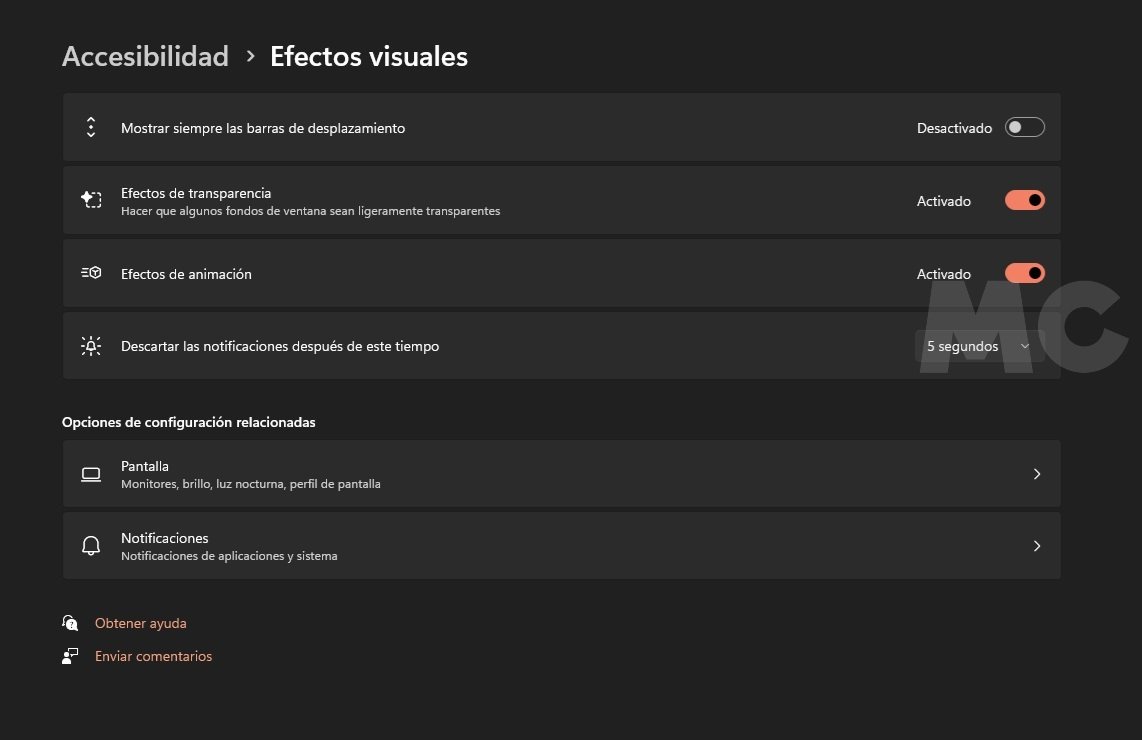
Task: Open the 5 segundos dropdown
Action: point(980,346)
